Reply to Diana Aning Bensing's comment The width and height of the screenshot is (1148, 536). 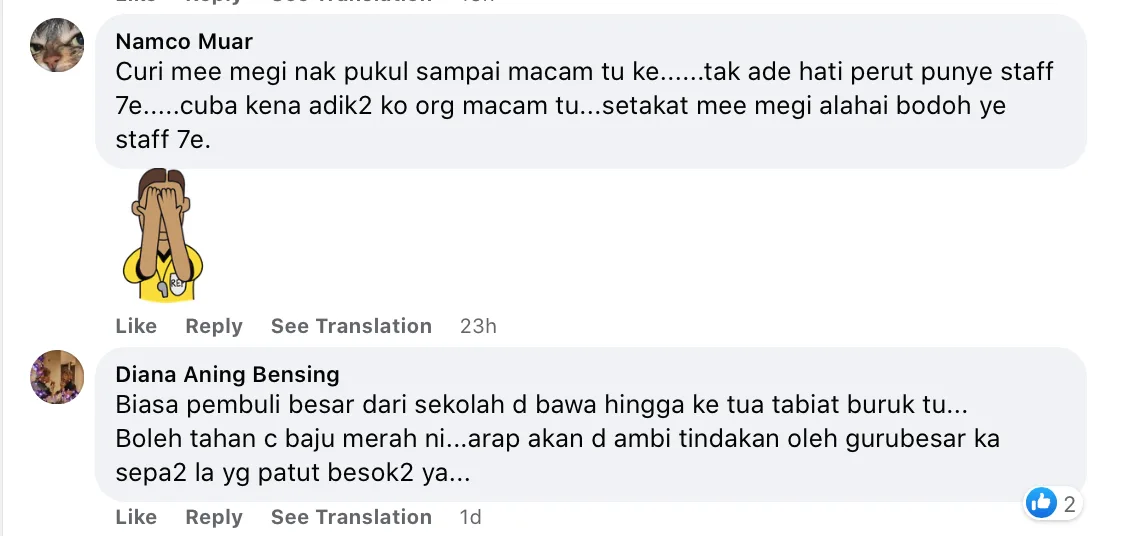pos(214,517)
